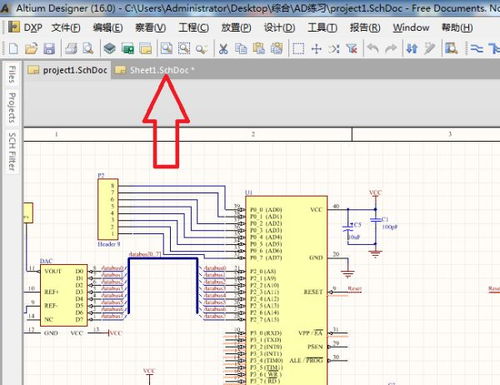Click the RESET pin label on U1

point(313,292)
